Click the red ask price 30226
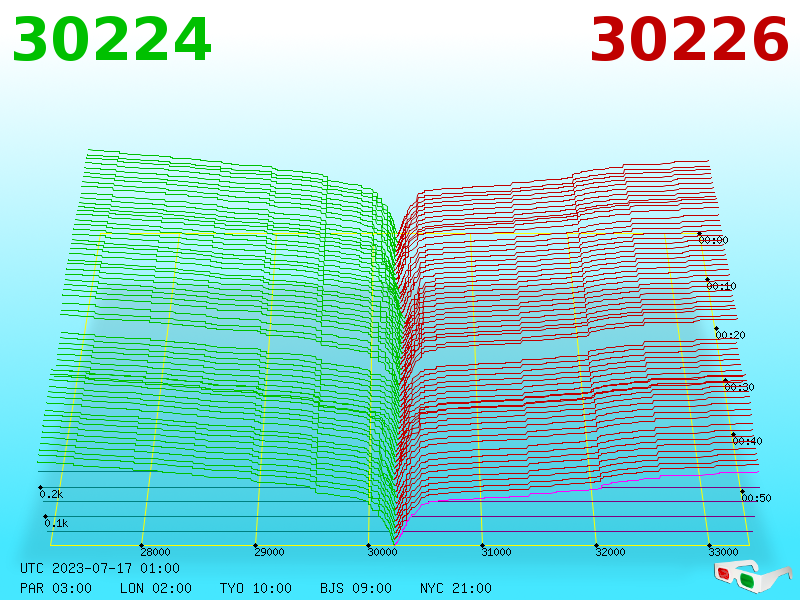800x600 pixels. point(689,39)
